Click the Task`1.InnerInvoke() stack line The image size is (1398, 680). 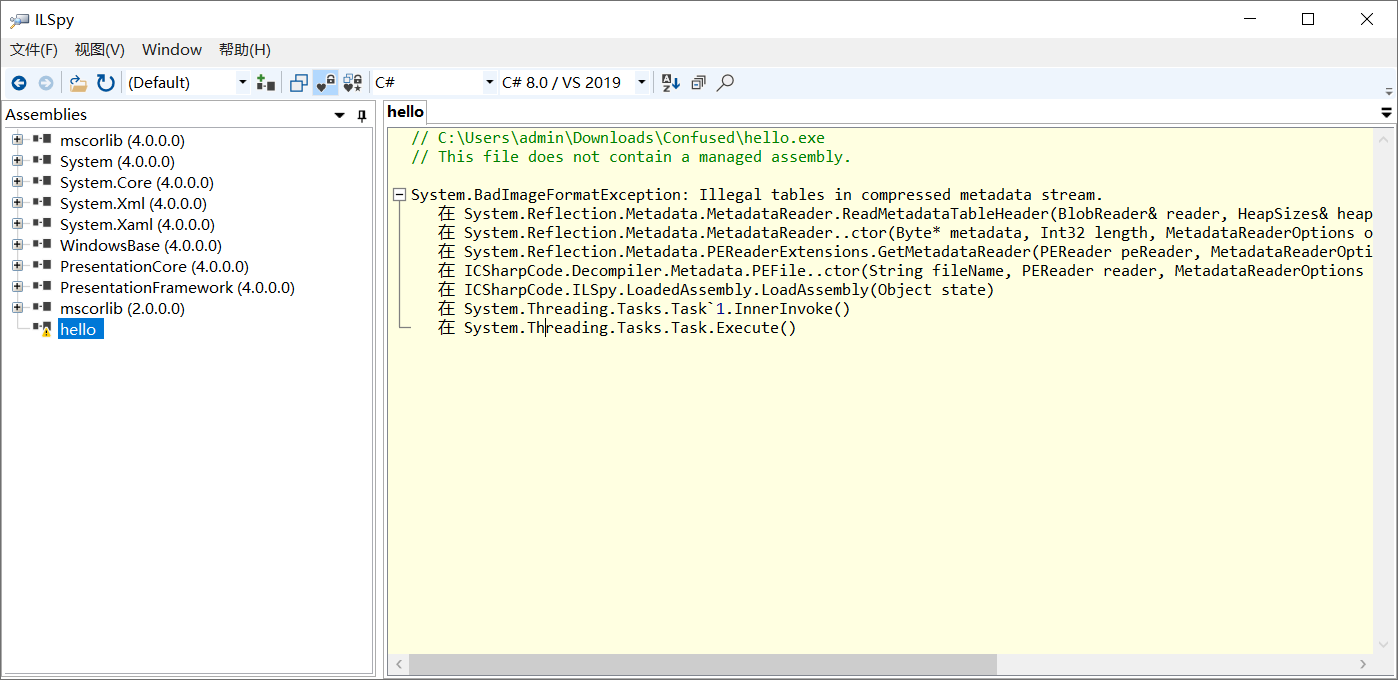point(644,309)
